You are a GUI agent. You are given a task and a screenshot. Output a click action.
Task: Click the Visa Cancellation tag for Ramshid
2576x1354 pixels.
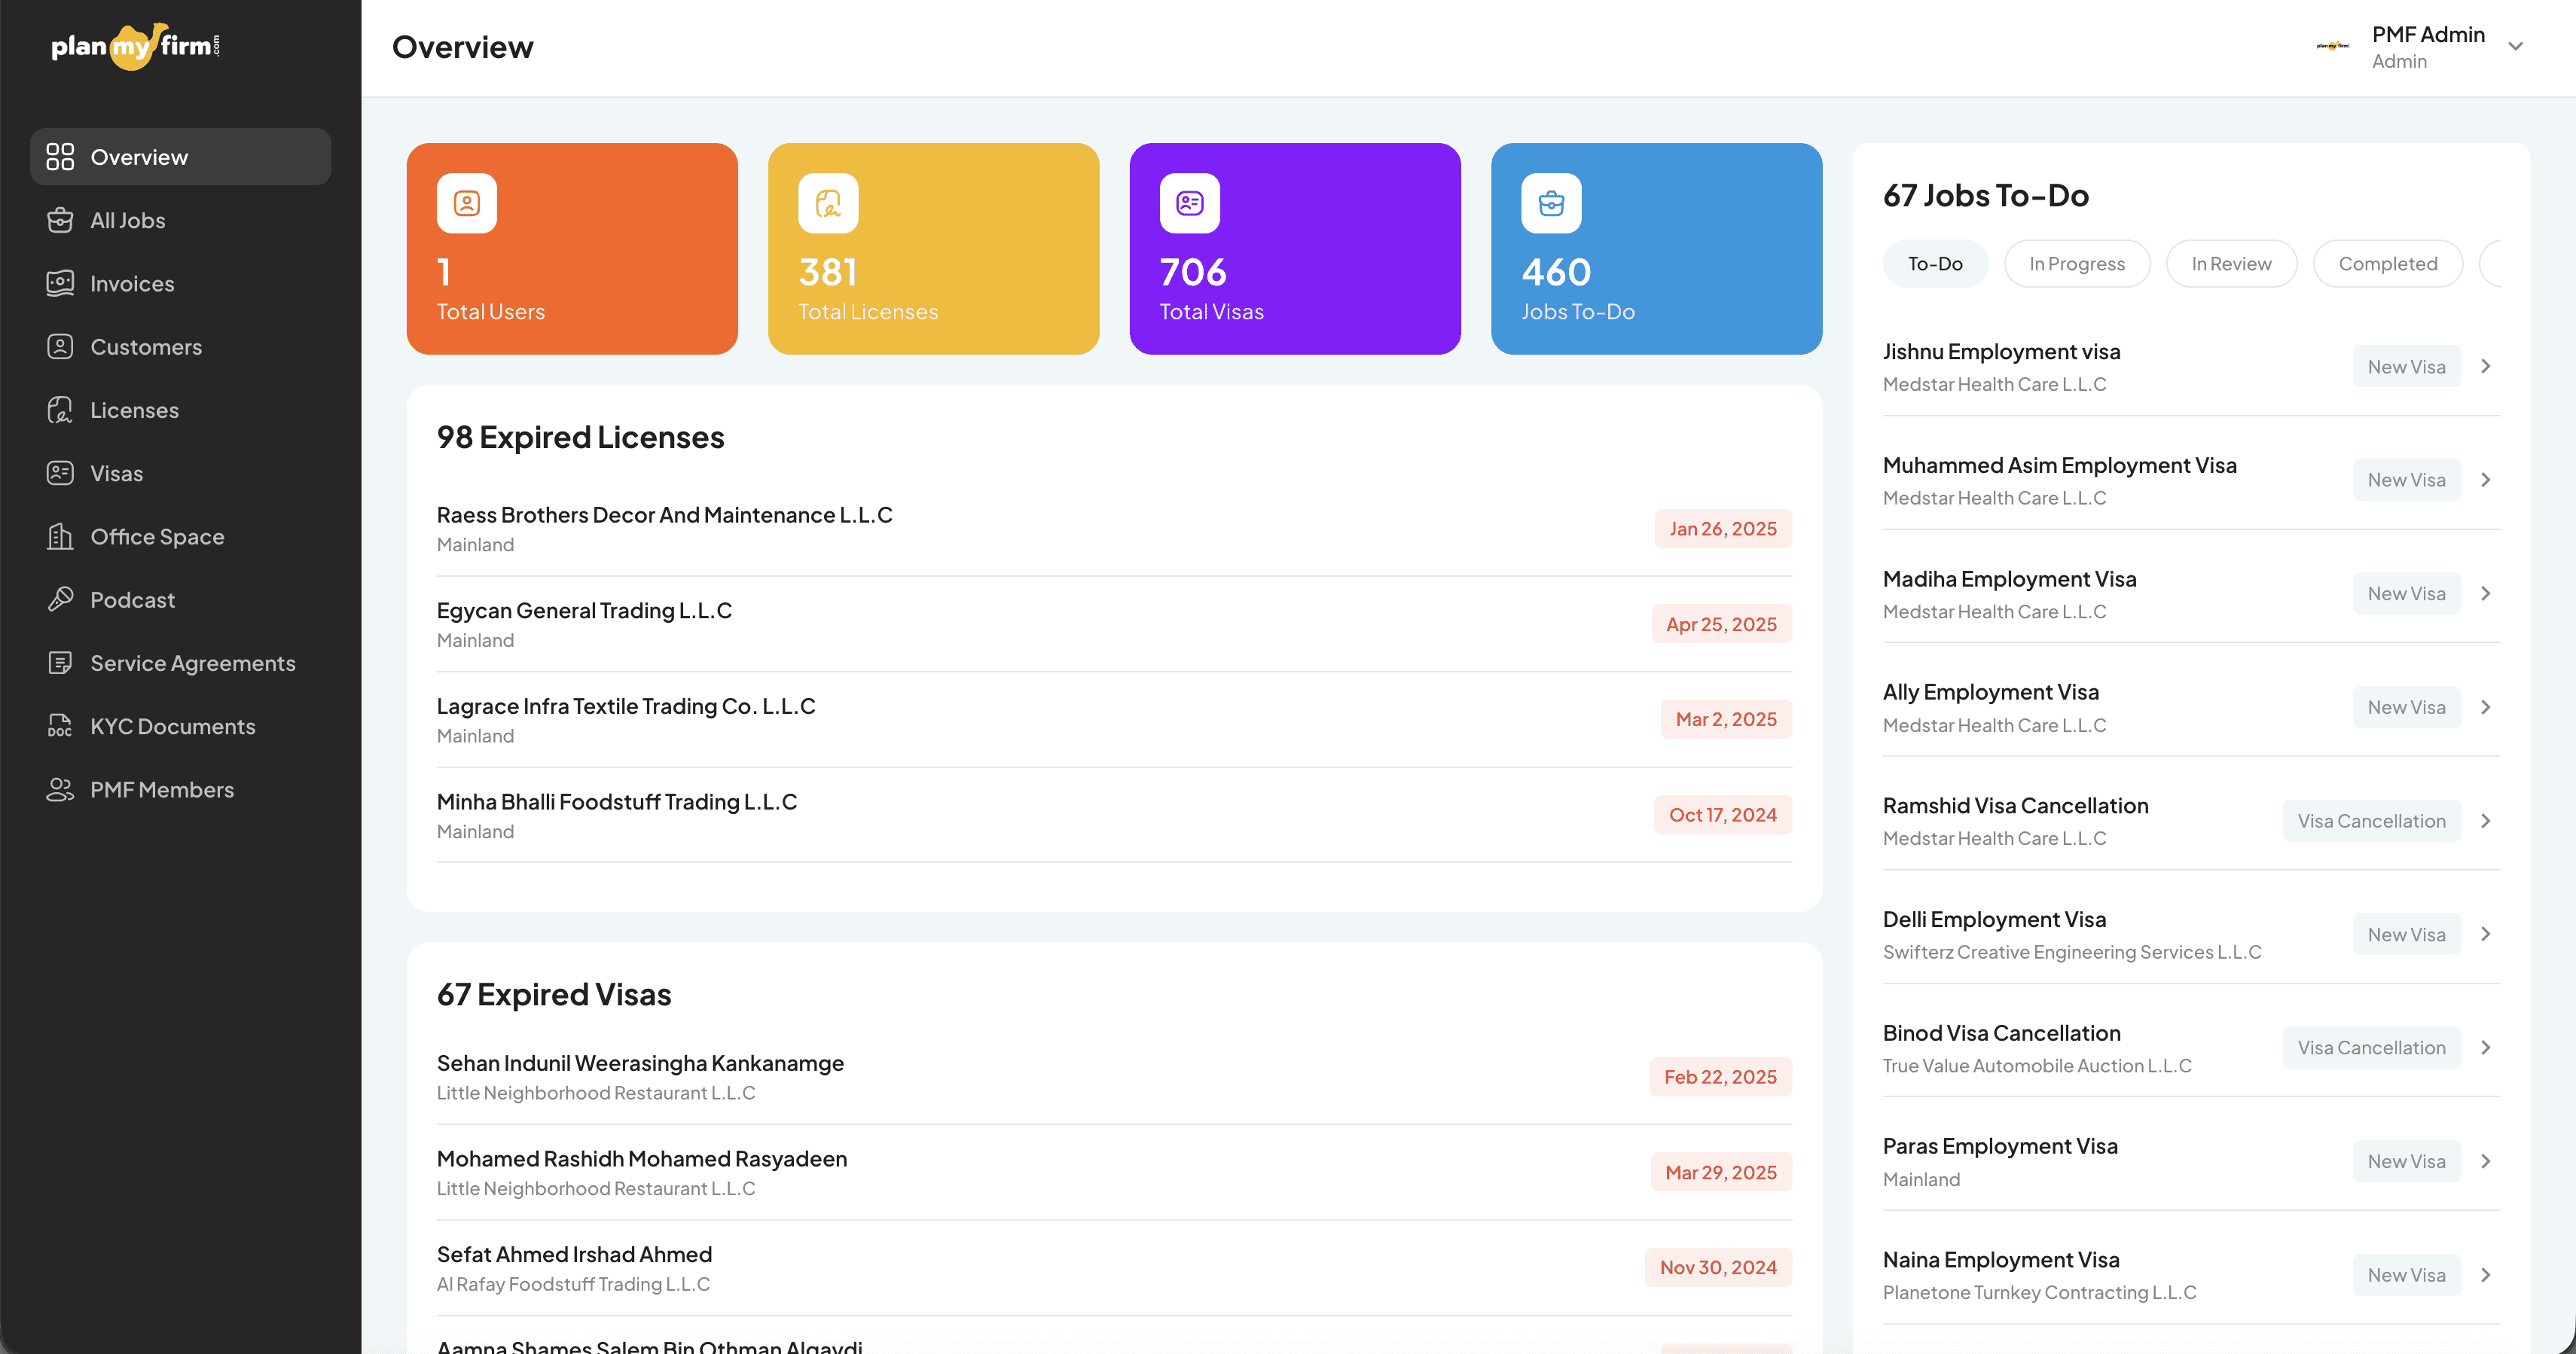(x=2370, y=820)
